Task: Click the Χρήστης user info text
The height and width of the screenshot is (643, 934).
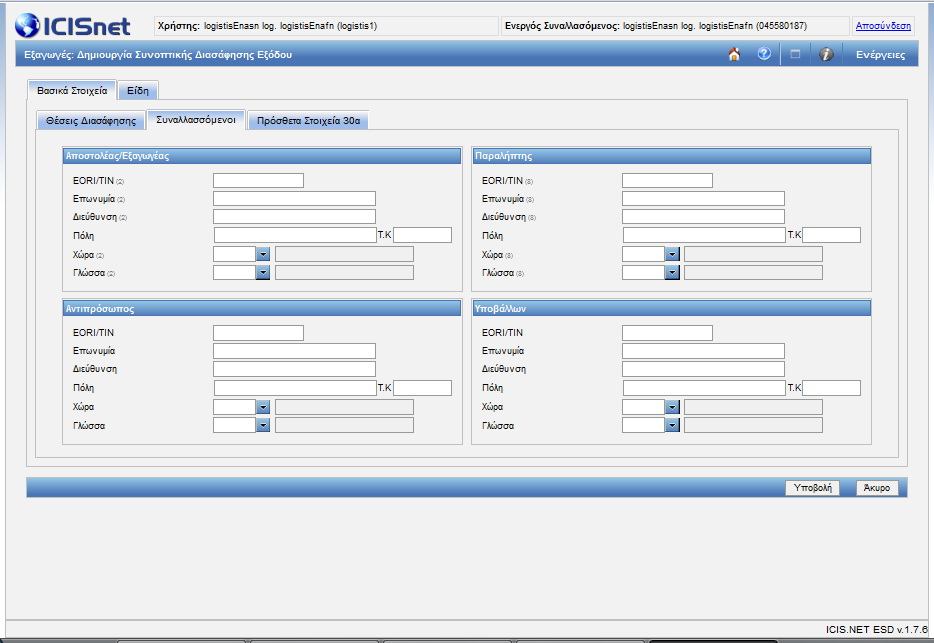Action: [x=267, y=26]
